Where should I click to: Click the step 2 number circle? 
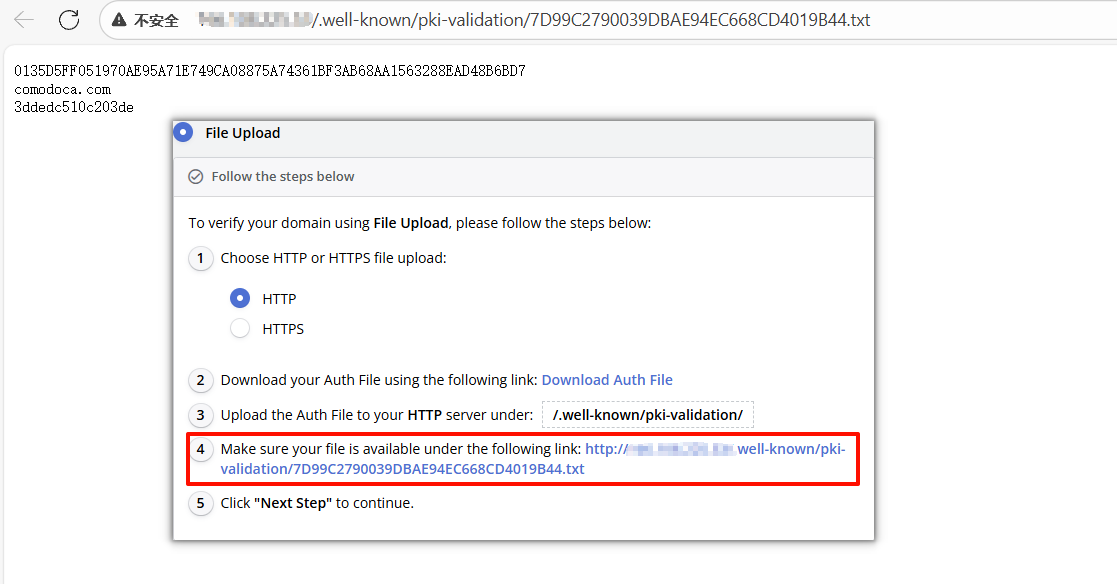pyautogui.click(x=201, y=380)
